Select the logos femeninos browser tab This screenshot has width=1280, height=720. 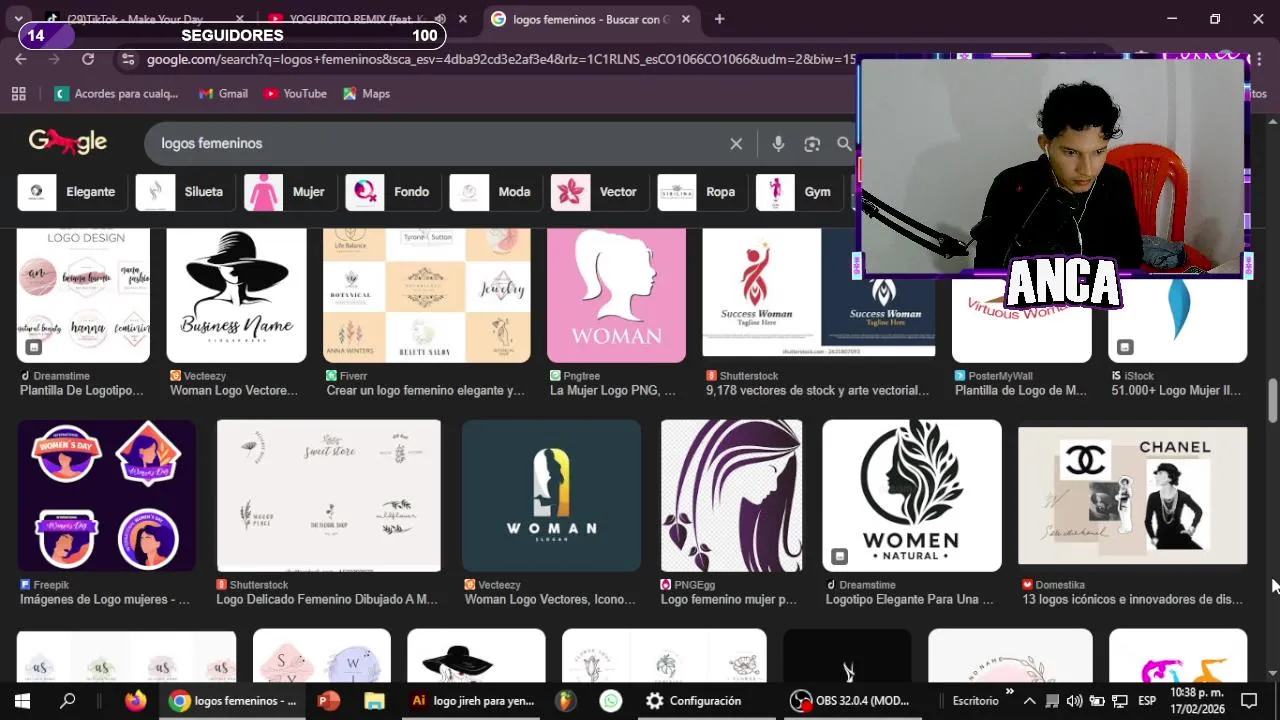click(590, 19)
